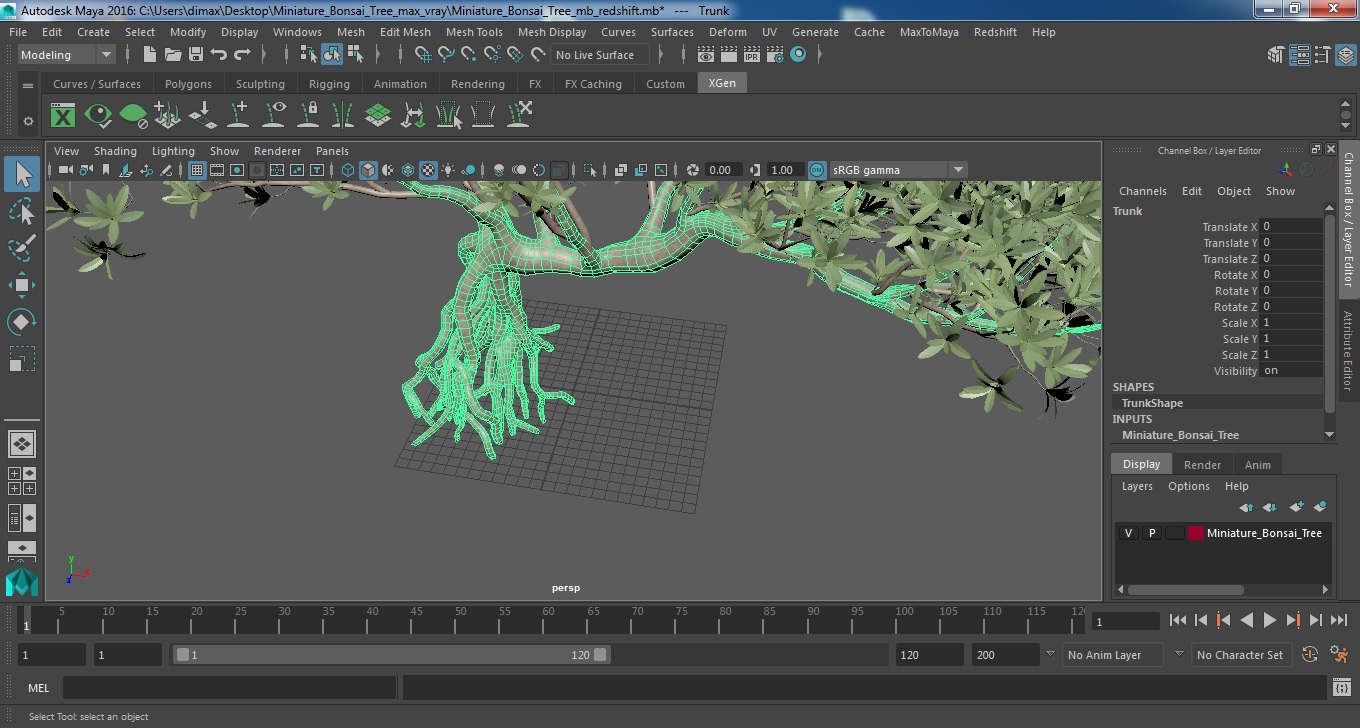Open the layer editor Options menu

1189,486
